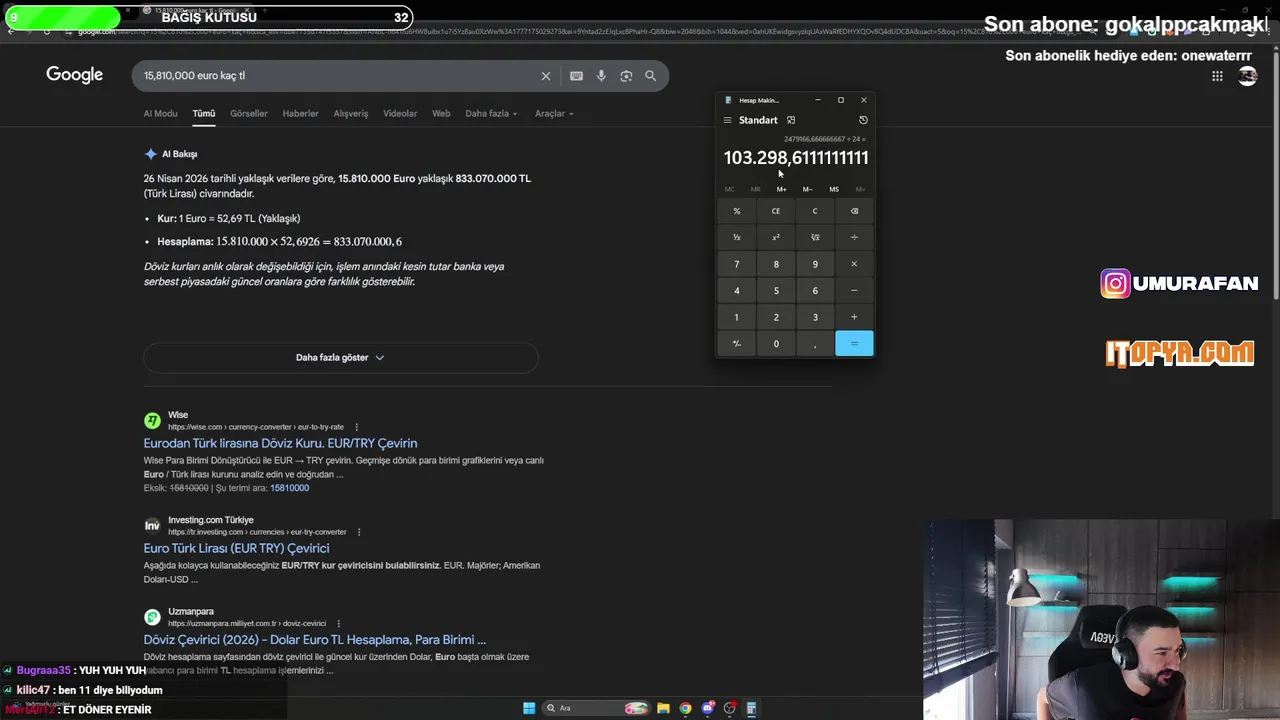Click the M+ memory add key
This screenshot has width=1280, height=720.
click(781, 189)
